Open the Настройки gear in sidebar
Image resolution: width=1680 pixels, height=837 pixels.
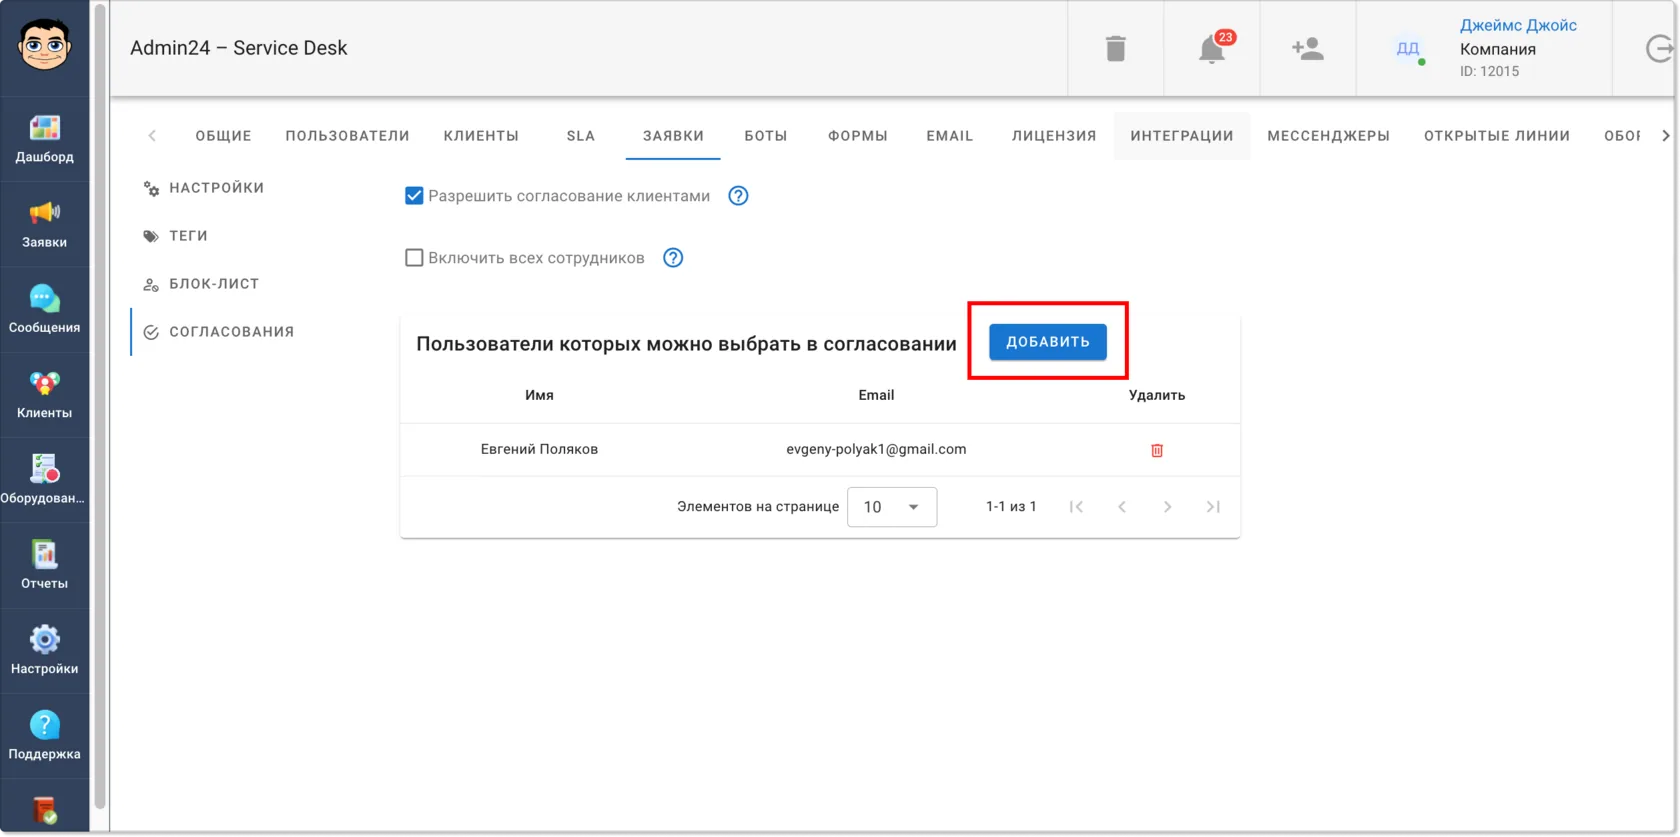[x=44, y=651]
